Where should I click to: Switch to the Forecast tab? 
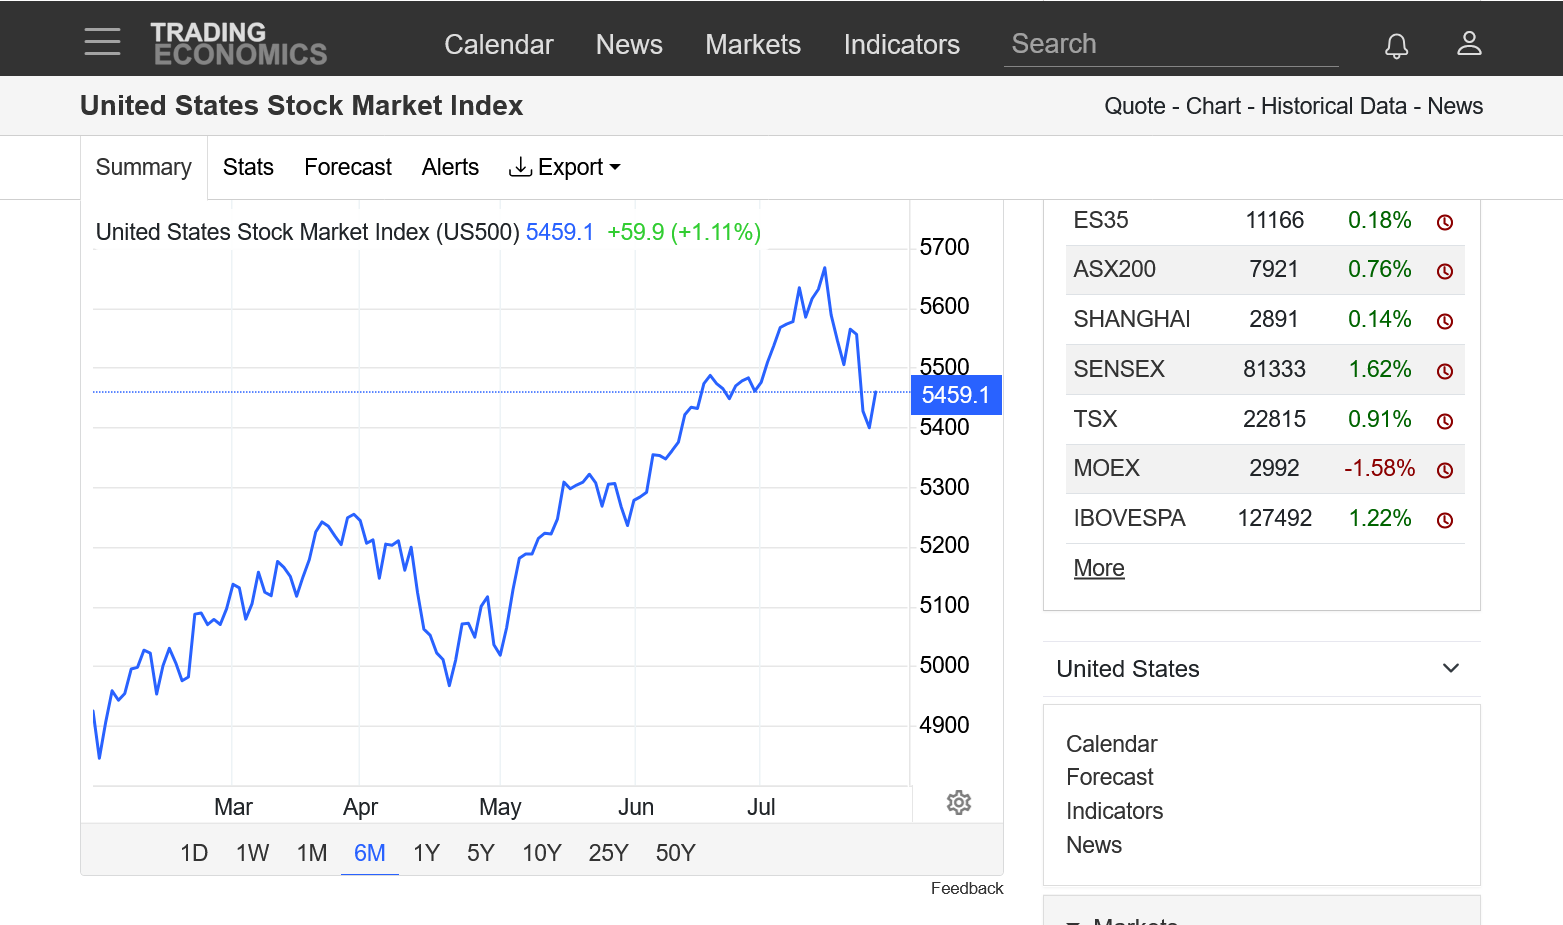347,167
